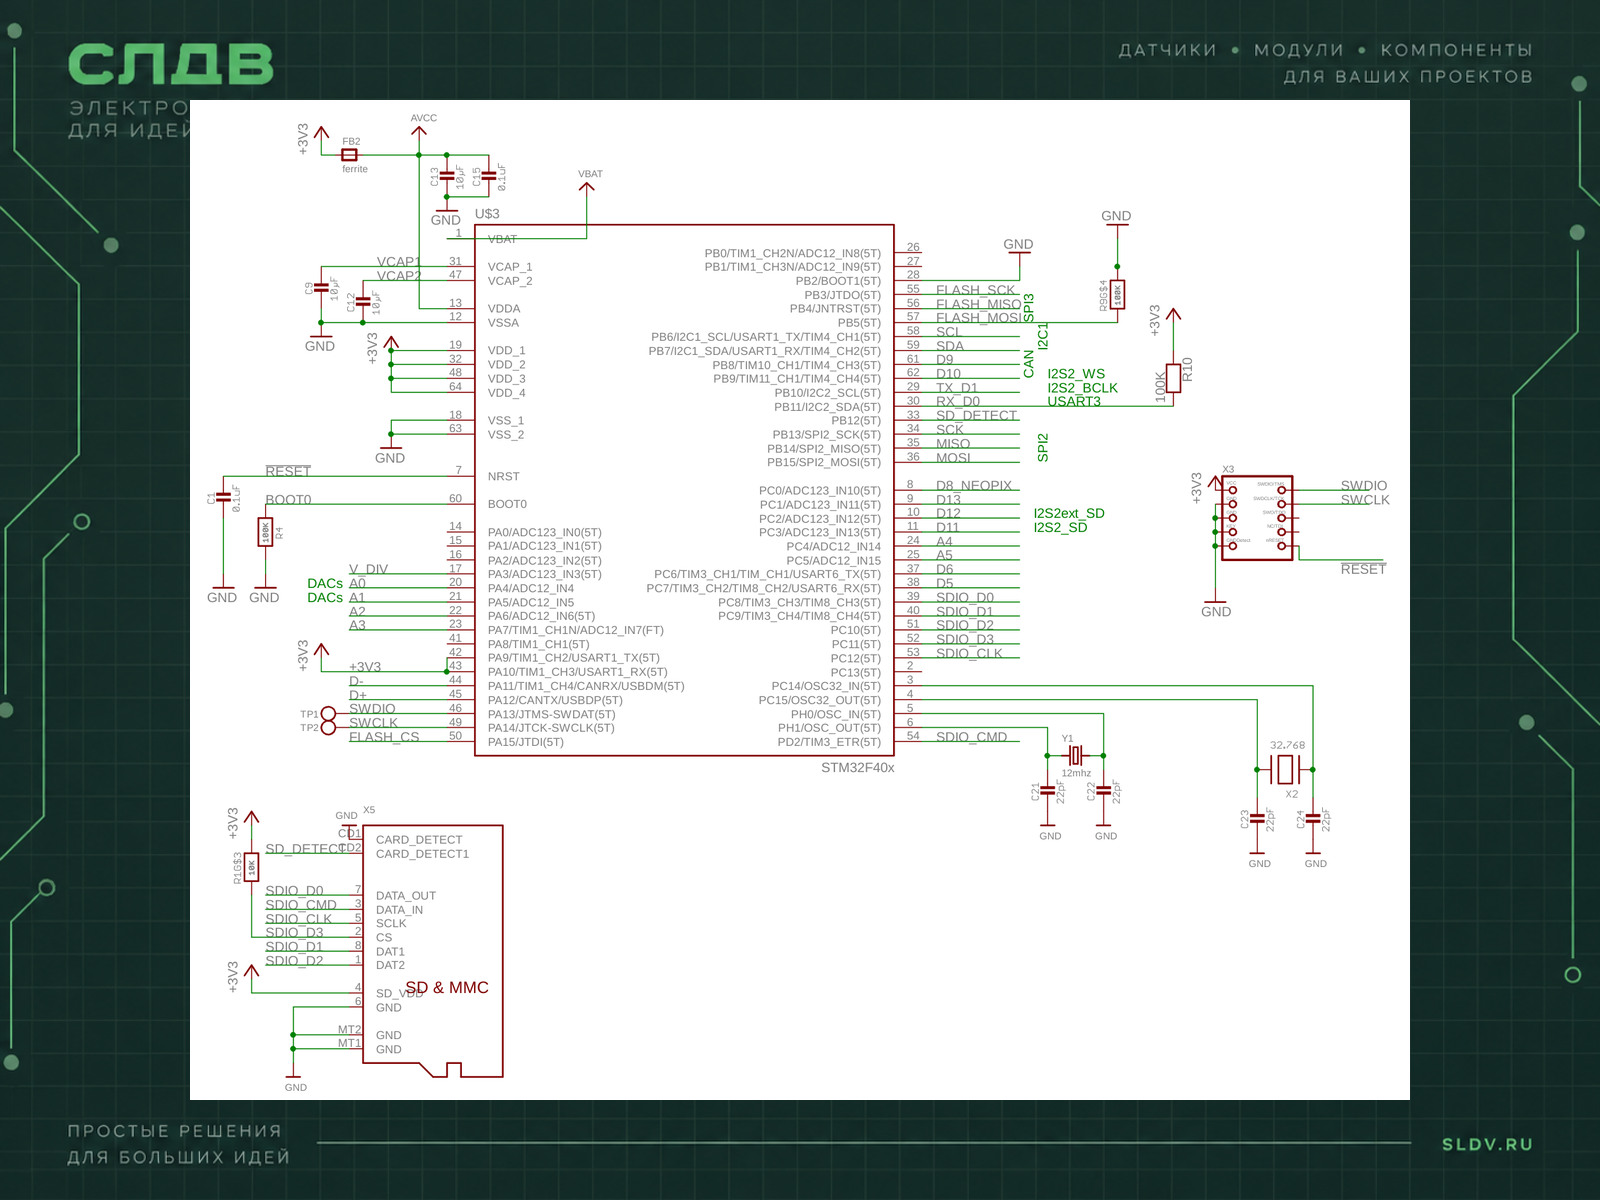Screen dimensions: 1600x1200
Task: Click the D8_NEOPIX net label
Action: click(974, 486)
